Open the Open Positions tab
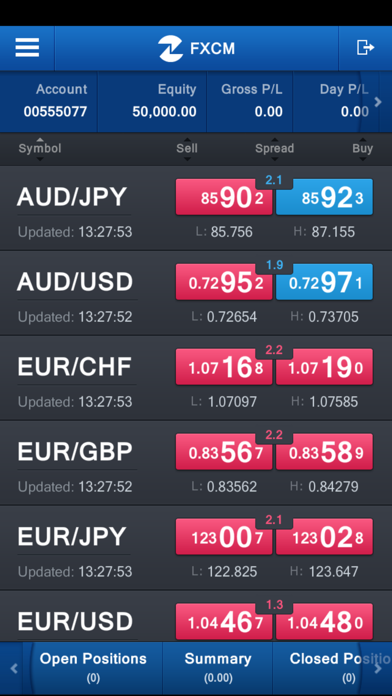The width and height of the screenshot is (392, 696). click(93, 668)
